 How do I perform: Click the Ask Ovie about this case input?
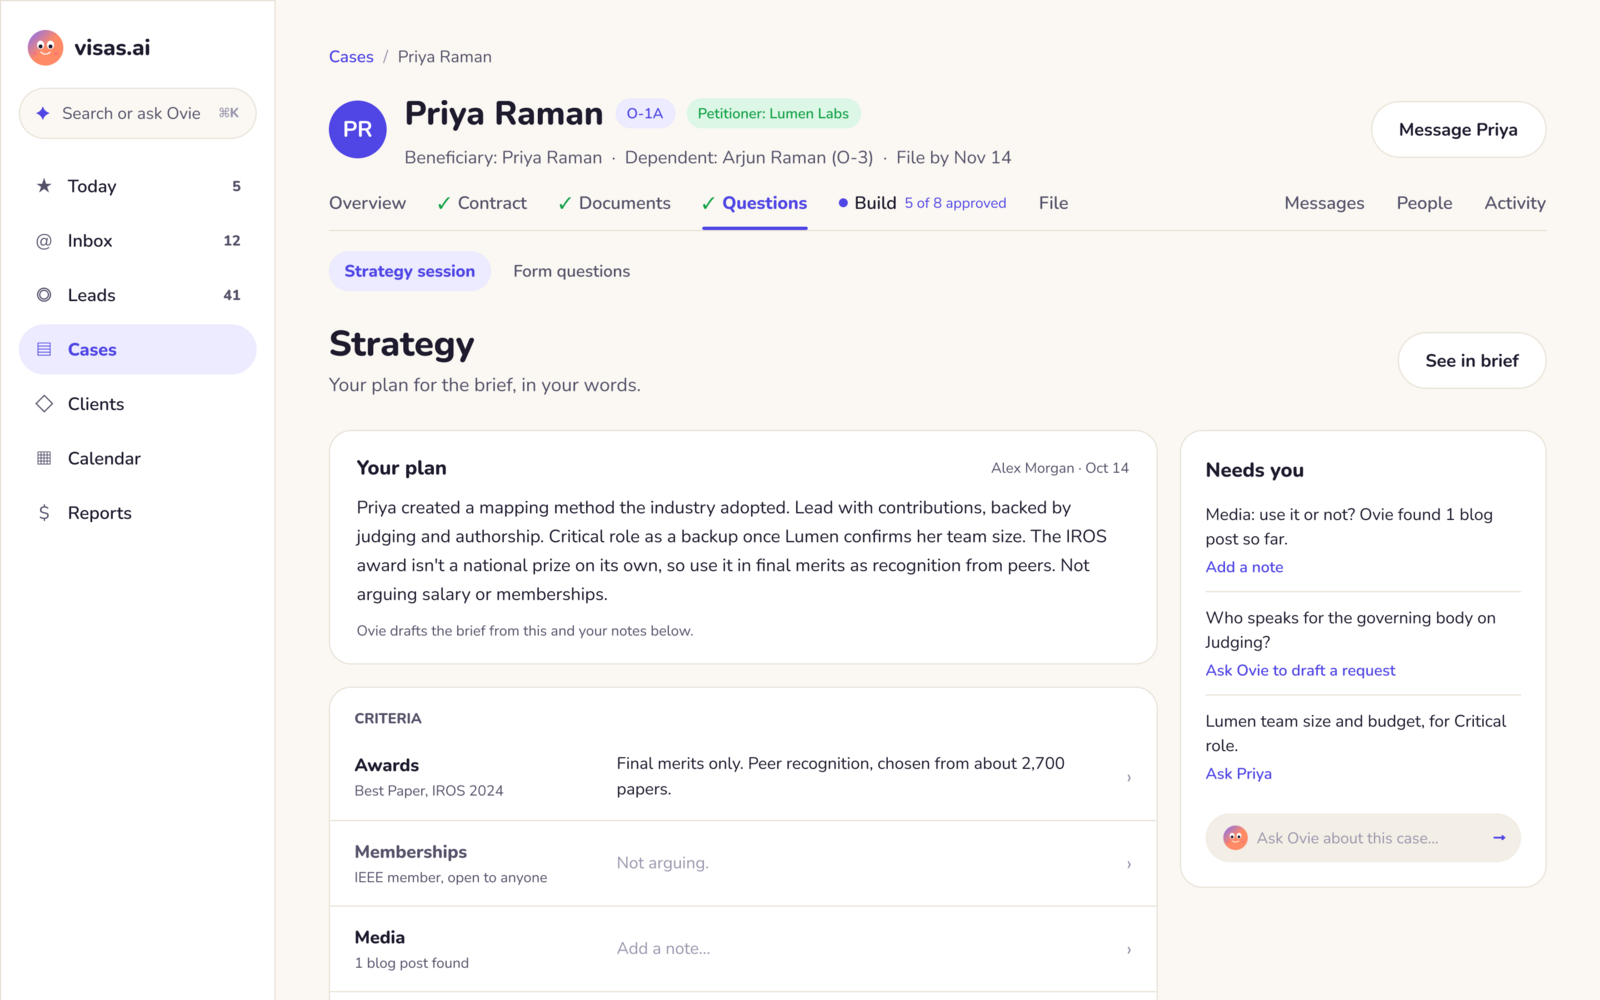pos(1363,838)
